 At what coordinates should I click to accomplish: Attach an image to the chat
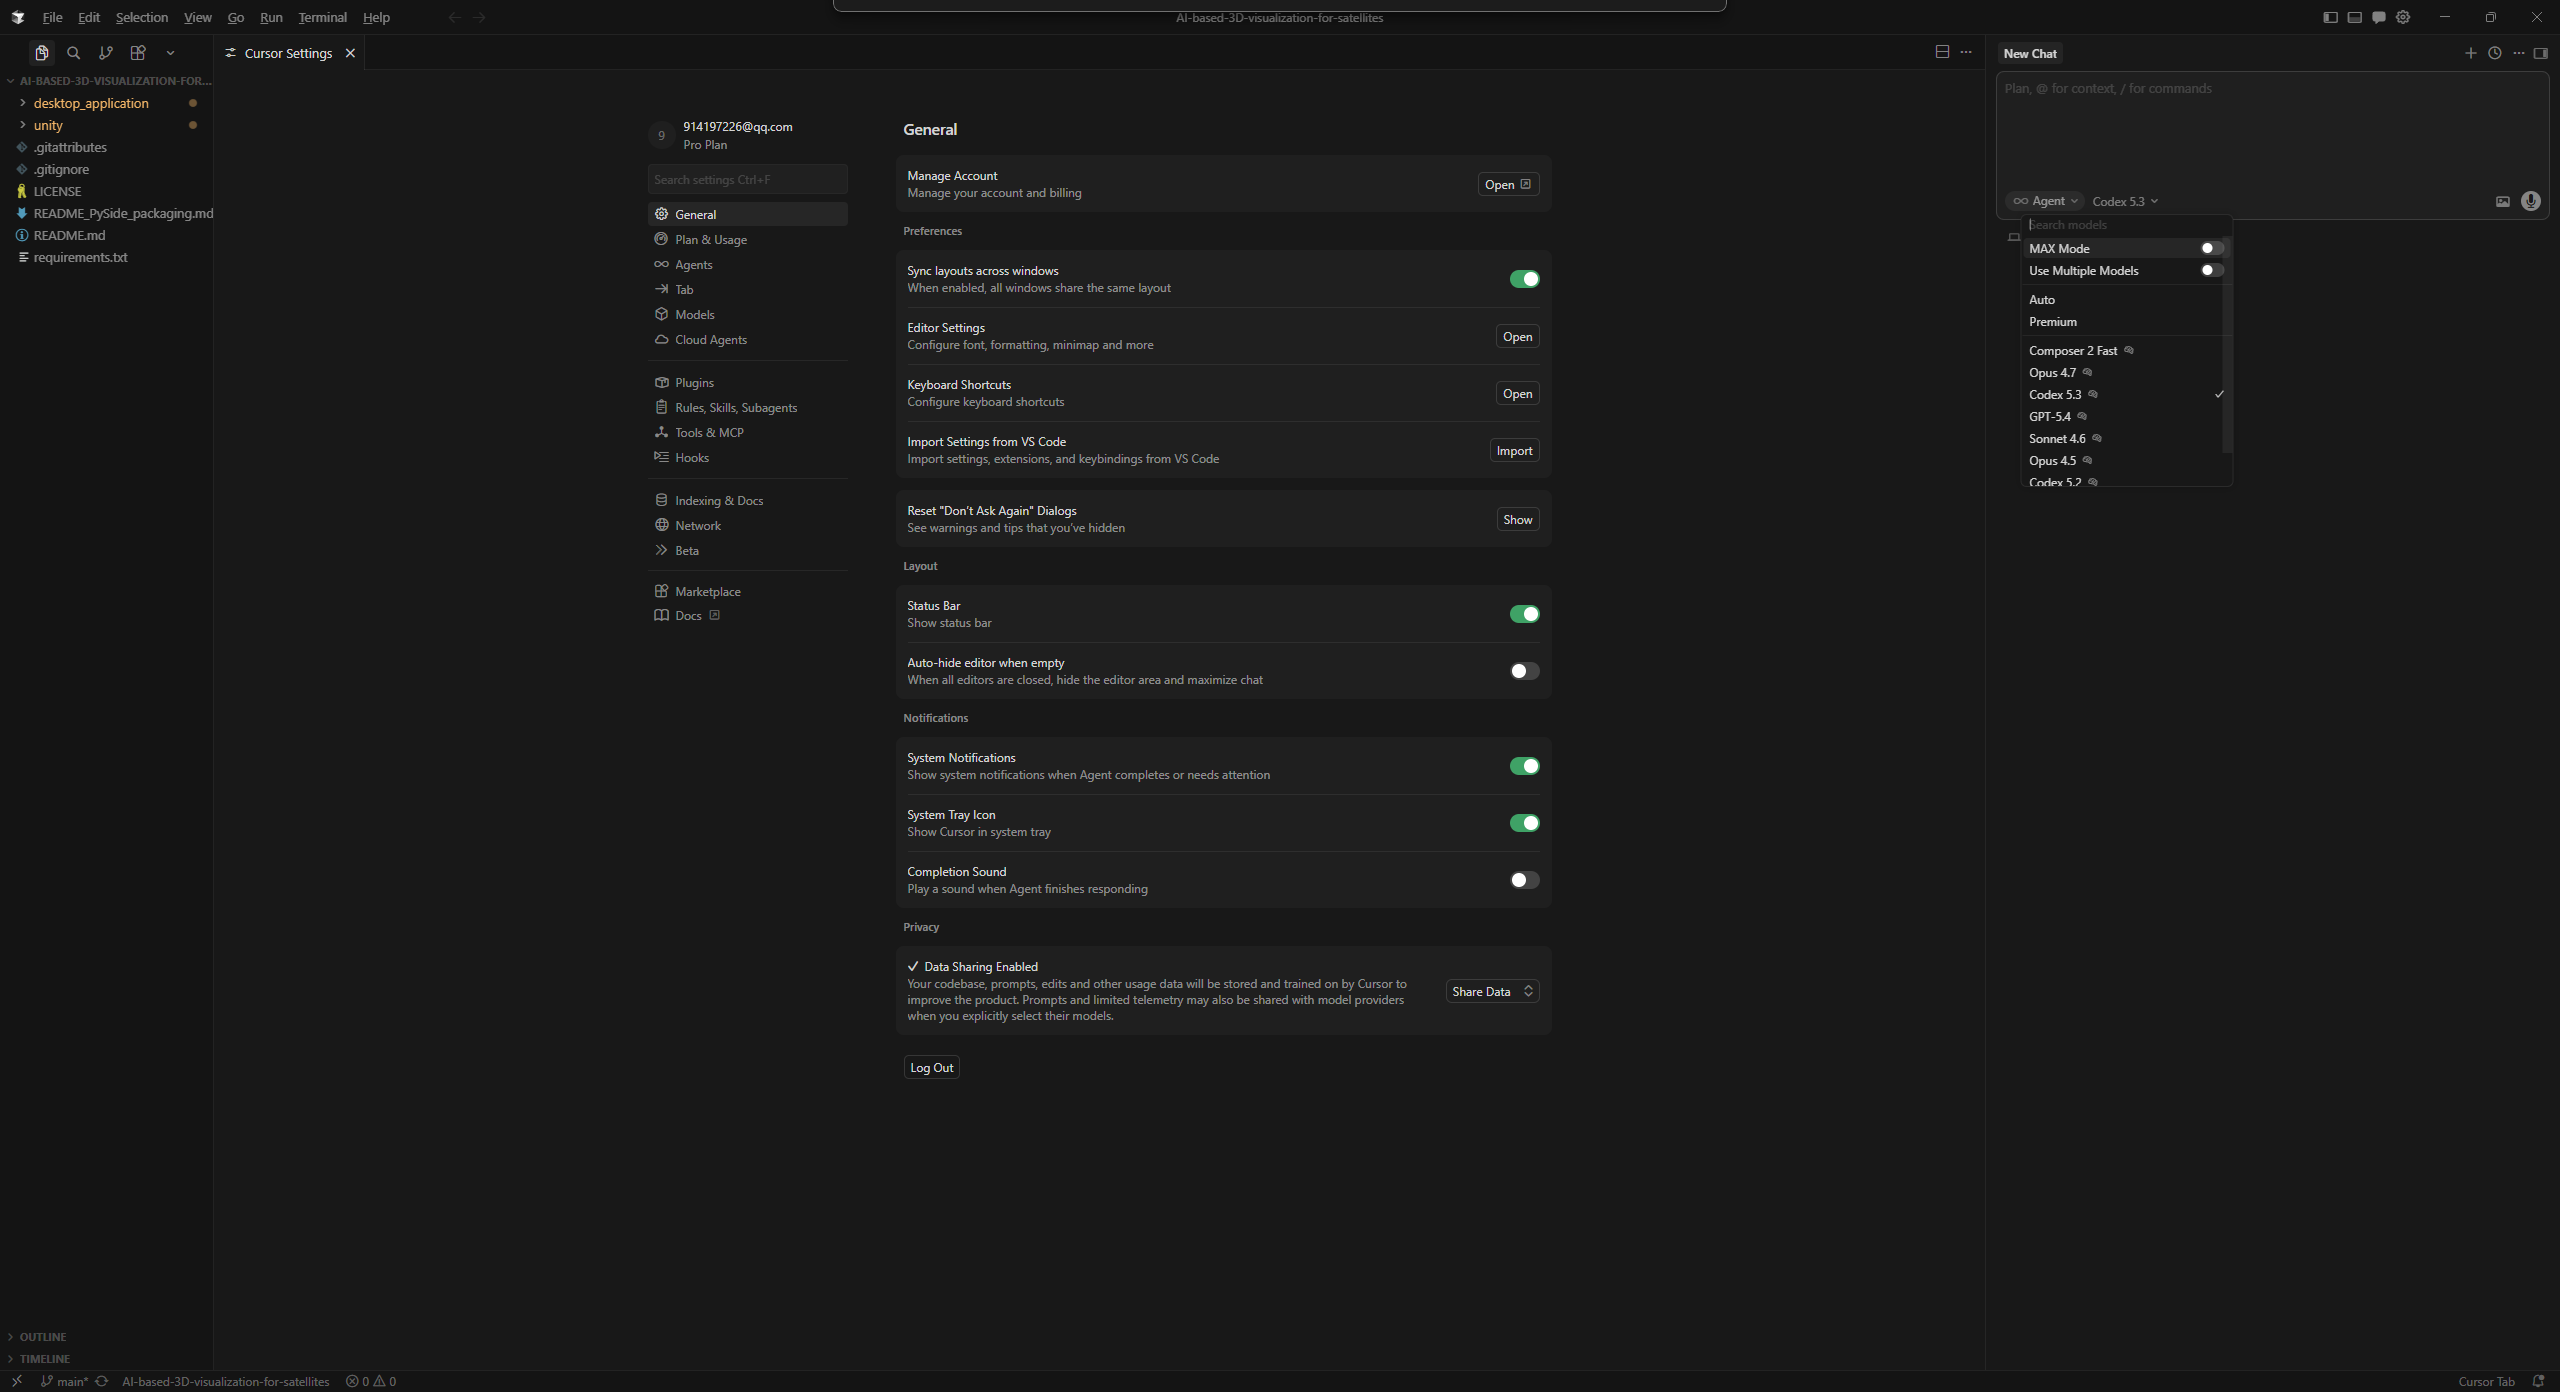2503,201
